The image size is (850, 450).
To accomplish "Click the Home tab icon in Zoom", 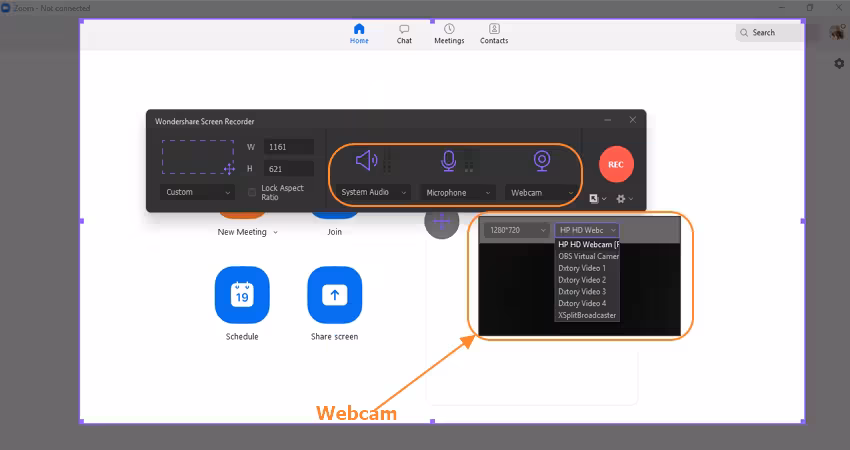I will 359,29.
